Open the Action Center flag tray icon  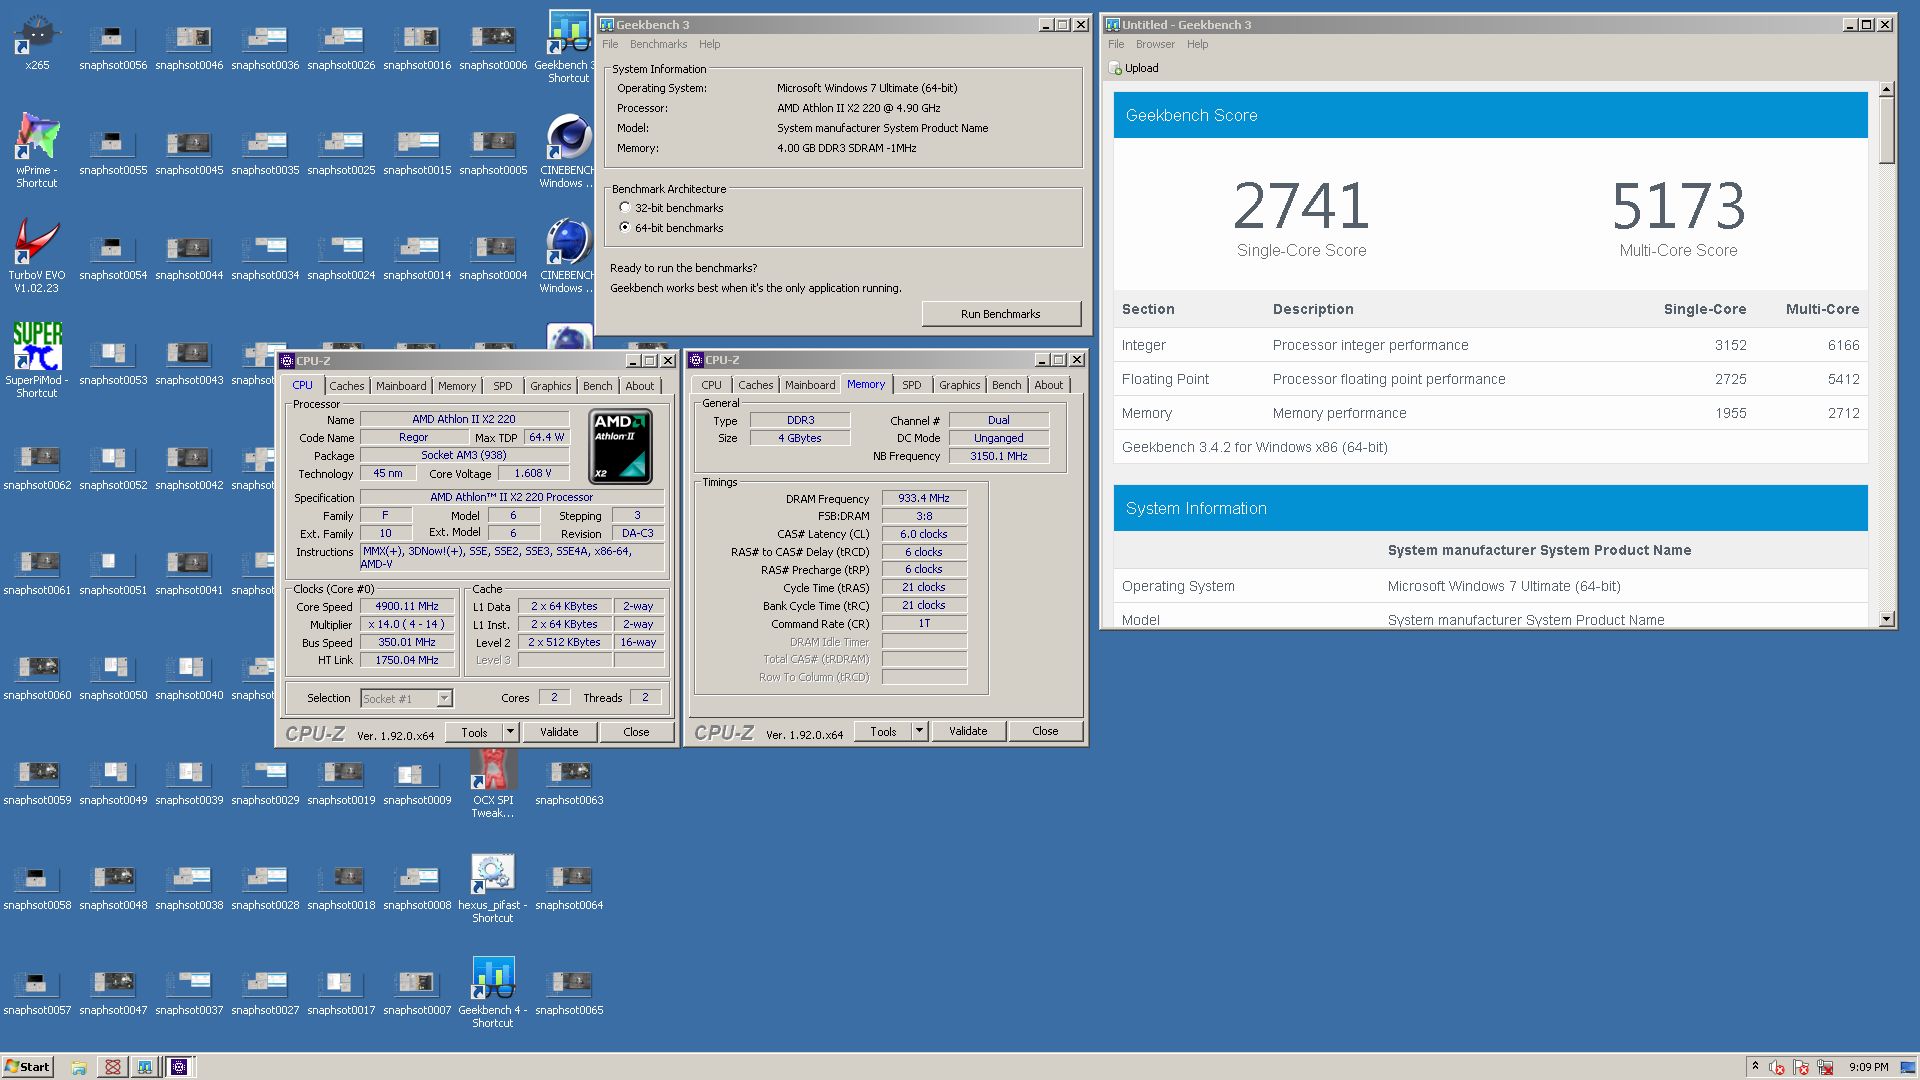1801,1067
